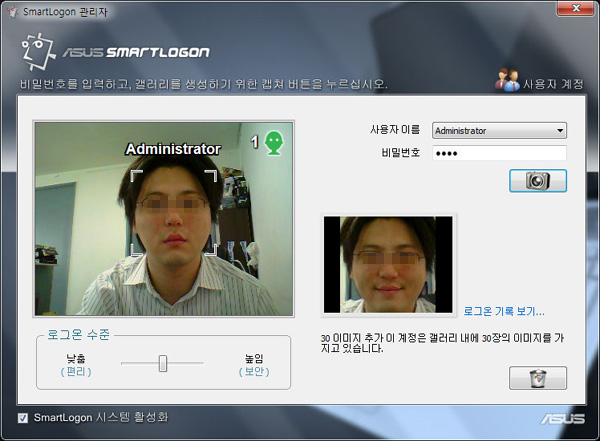The width and height of the screenshot is (600, 441).
Task: Click the SmartLogon title bar app icon
Action: [12, 12]
